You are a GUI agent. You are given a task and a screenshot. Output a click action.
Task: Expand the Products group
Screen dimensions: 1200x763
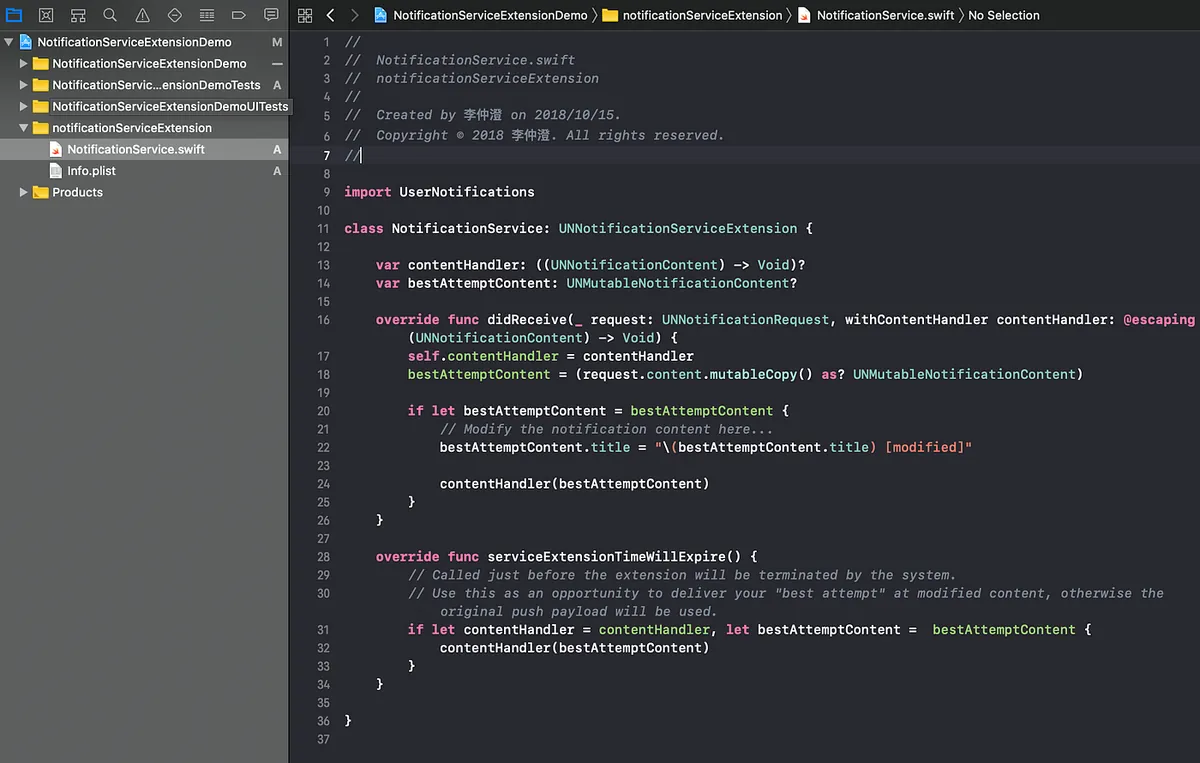point(22,192)
